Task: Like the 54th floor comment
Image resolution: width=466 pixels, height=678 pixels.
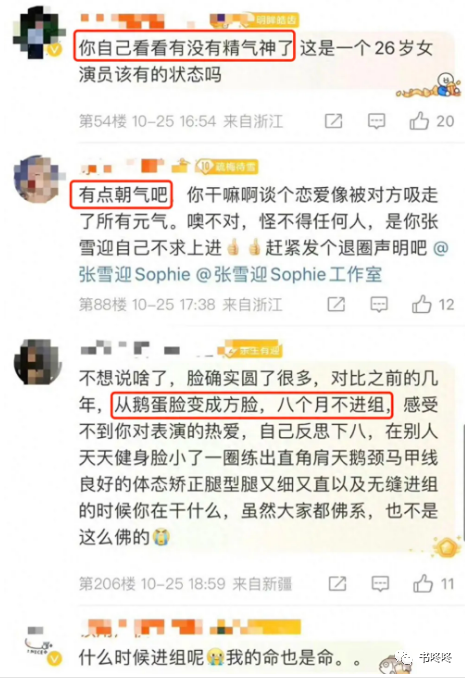Action: [419, 121]
